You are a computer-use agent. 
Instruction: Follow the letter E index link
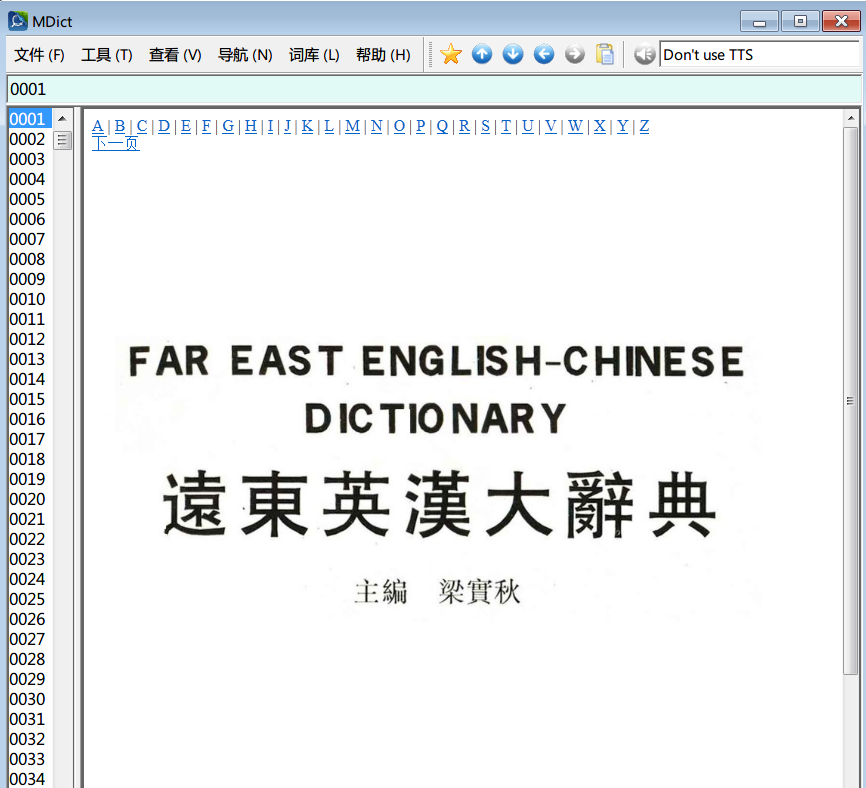pos(186,126)
